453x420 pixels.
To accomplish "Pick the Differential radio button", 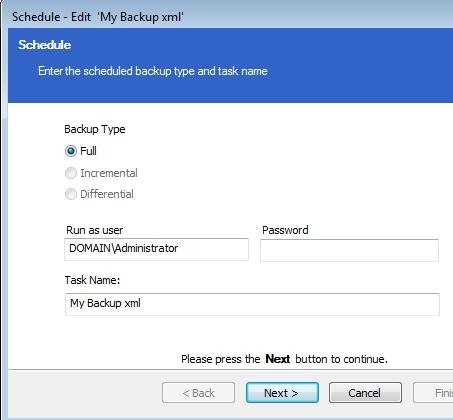I will click(x=71, y=194).
